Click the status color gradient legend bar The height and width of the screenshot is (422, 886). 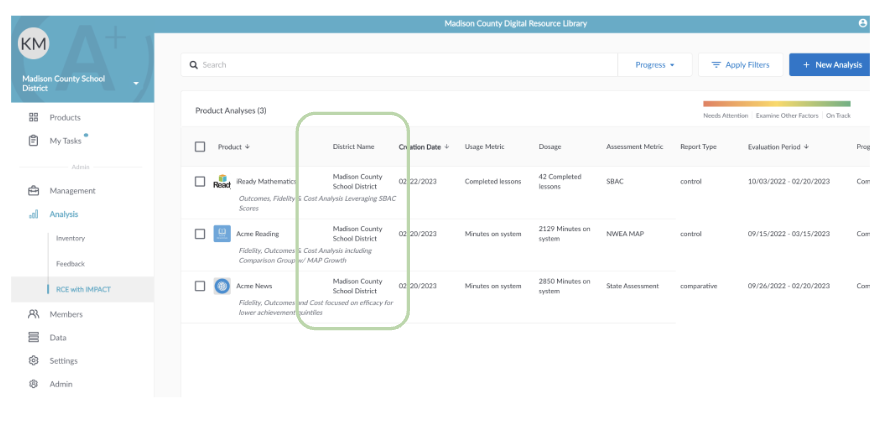click(x=776, y=104)
